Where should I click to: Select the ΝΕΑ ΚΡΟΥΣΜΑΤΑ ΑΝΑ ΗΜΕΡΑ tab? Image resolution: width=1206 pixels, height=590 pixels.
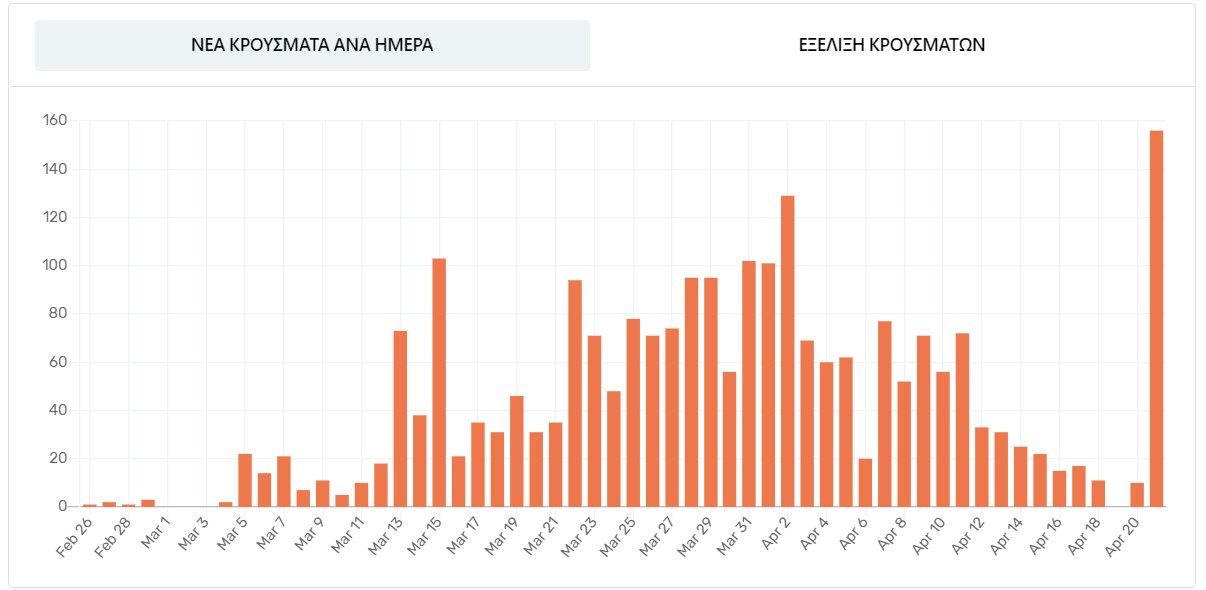pyautogui.click(x=312, y=46)
